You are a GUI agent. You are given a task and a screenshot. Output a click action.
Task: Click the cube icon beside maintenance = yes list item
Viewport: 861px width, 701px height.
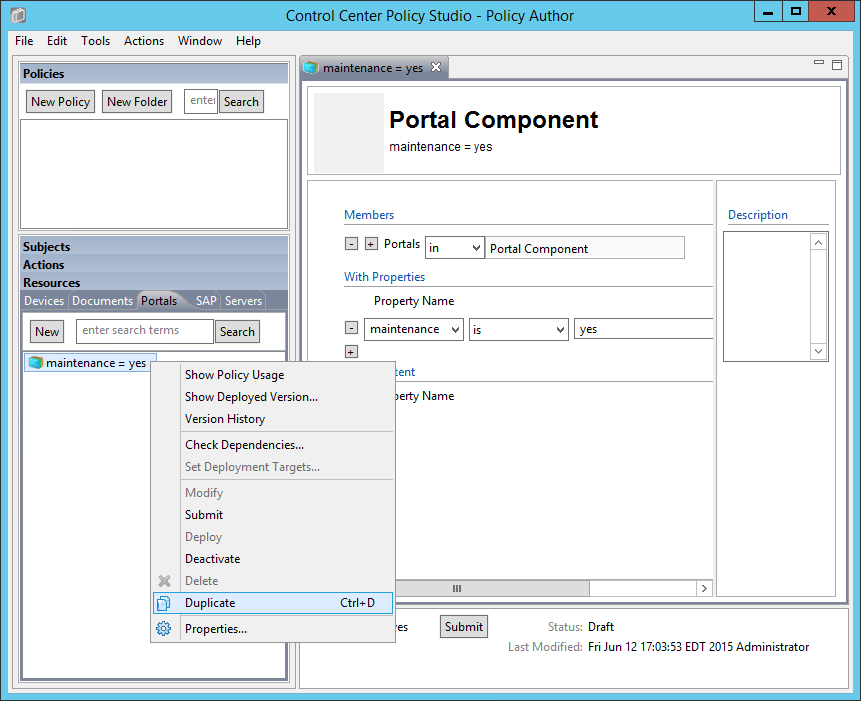point(36,363)
